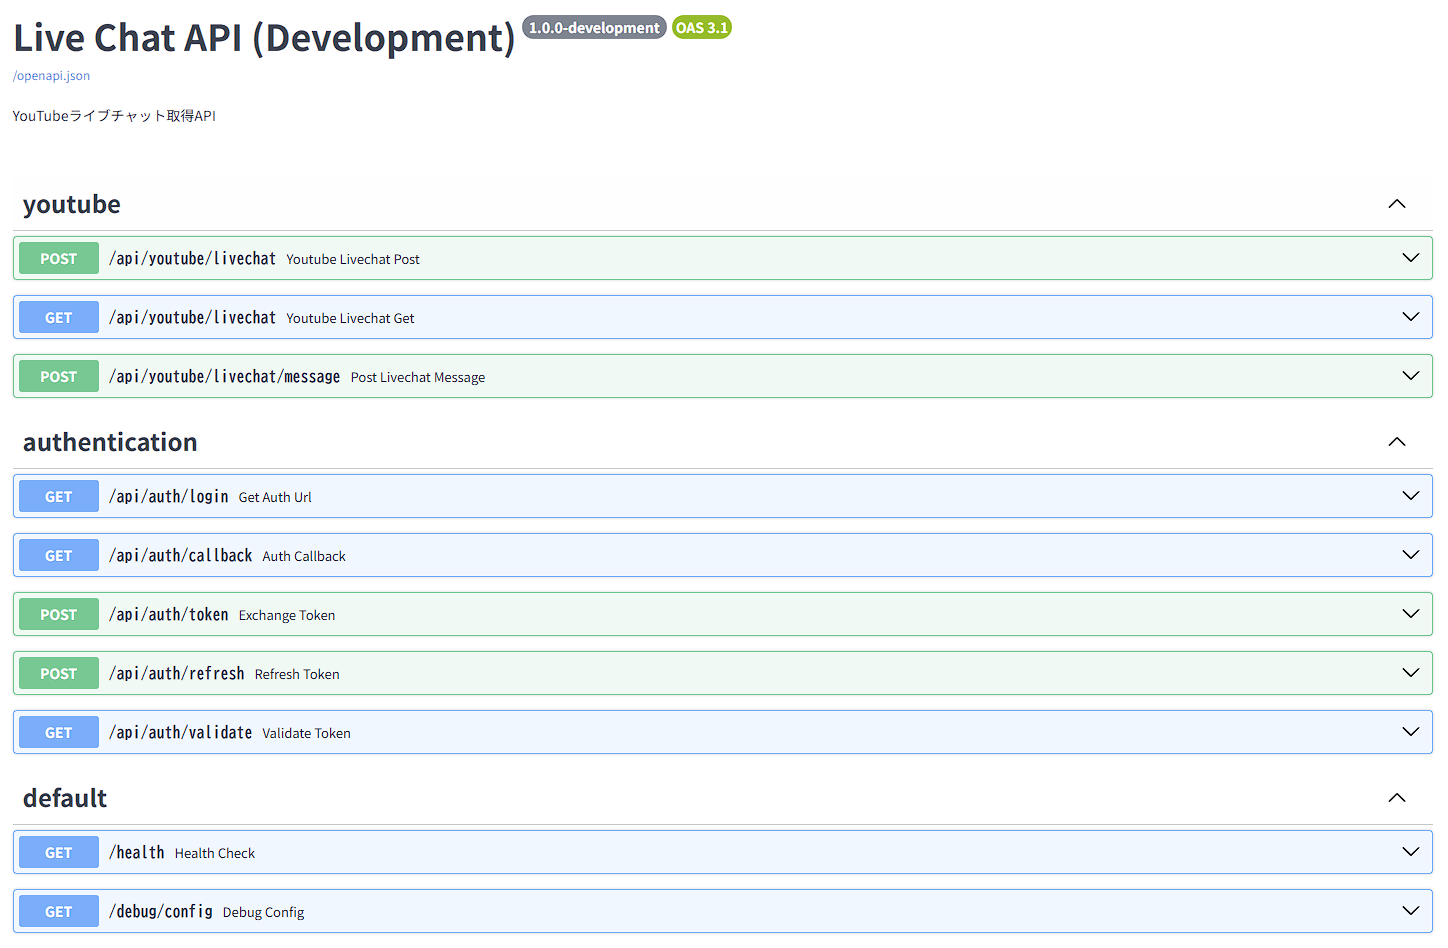Click the 1.0.0-development version badge
The image size is (1448, 948).
click(x=594, y=28)
